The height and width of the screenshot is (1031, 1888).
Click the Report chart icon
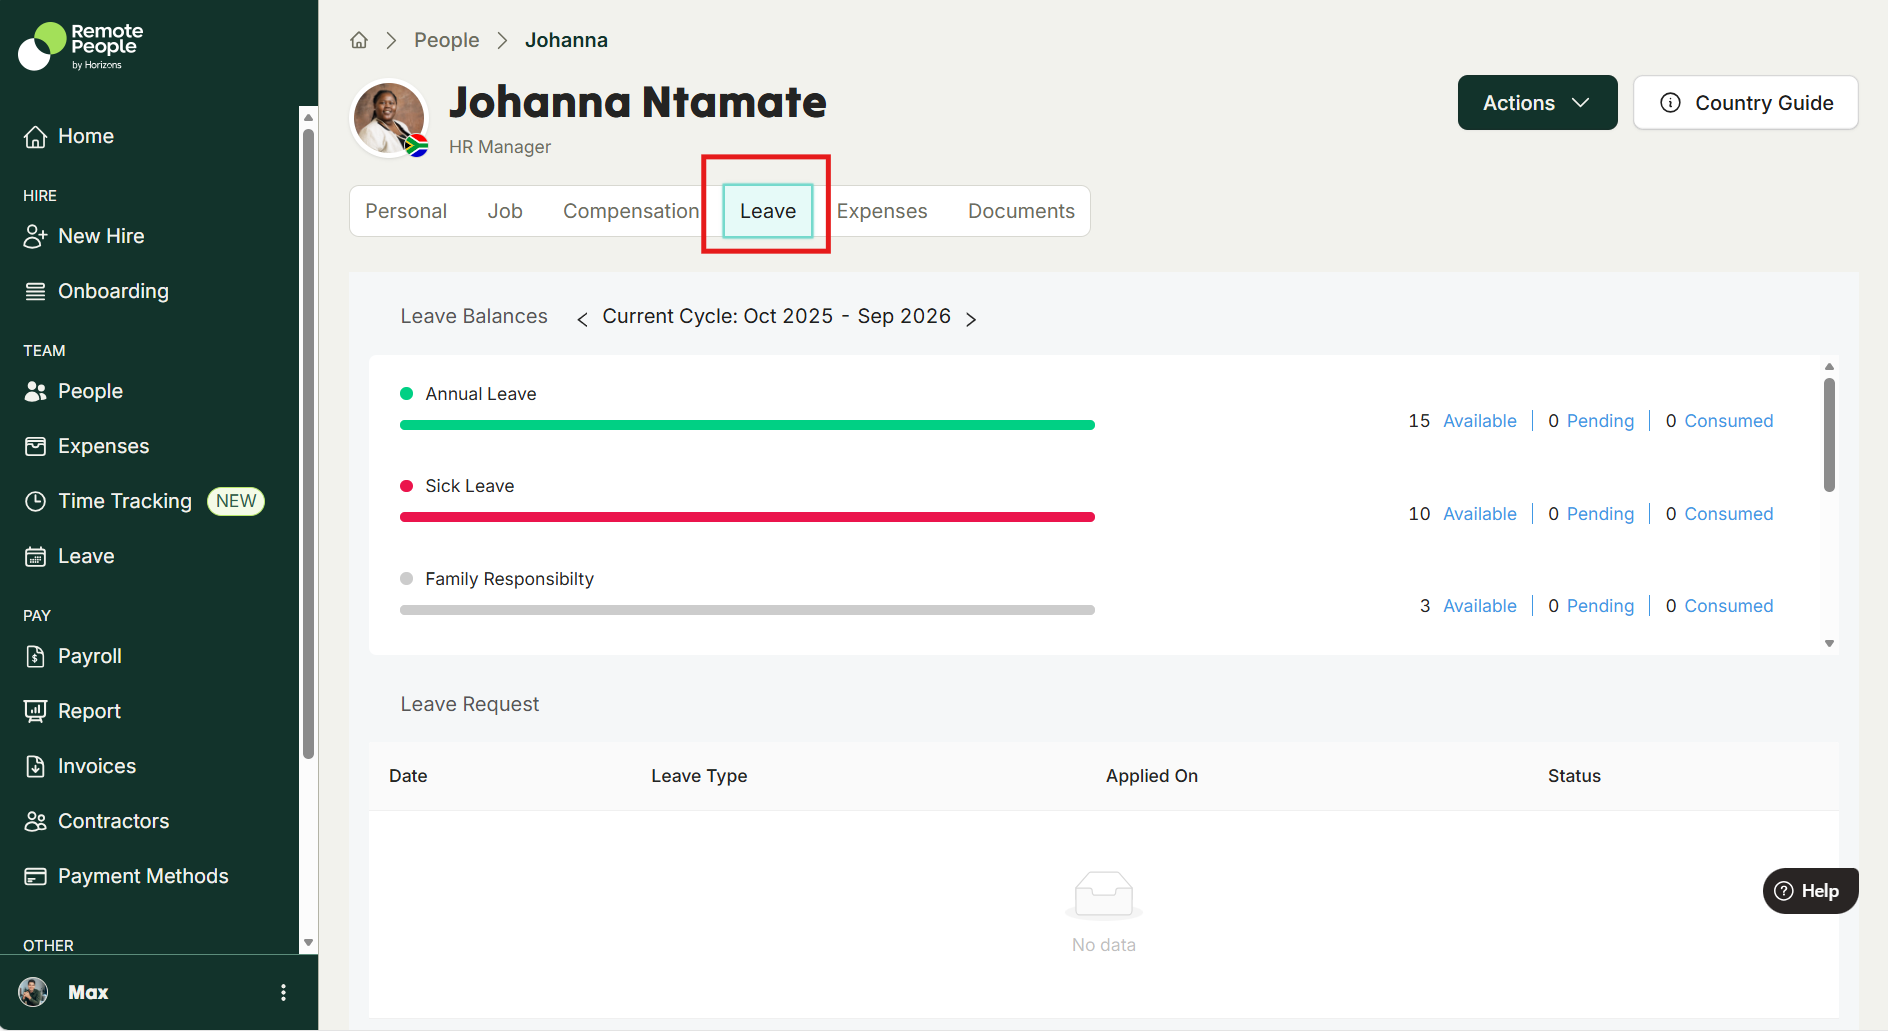36,712
